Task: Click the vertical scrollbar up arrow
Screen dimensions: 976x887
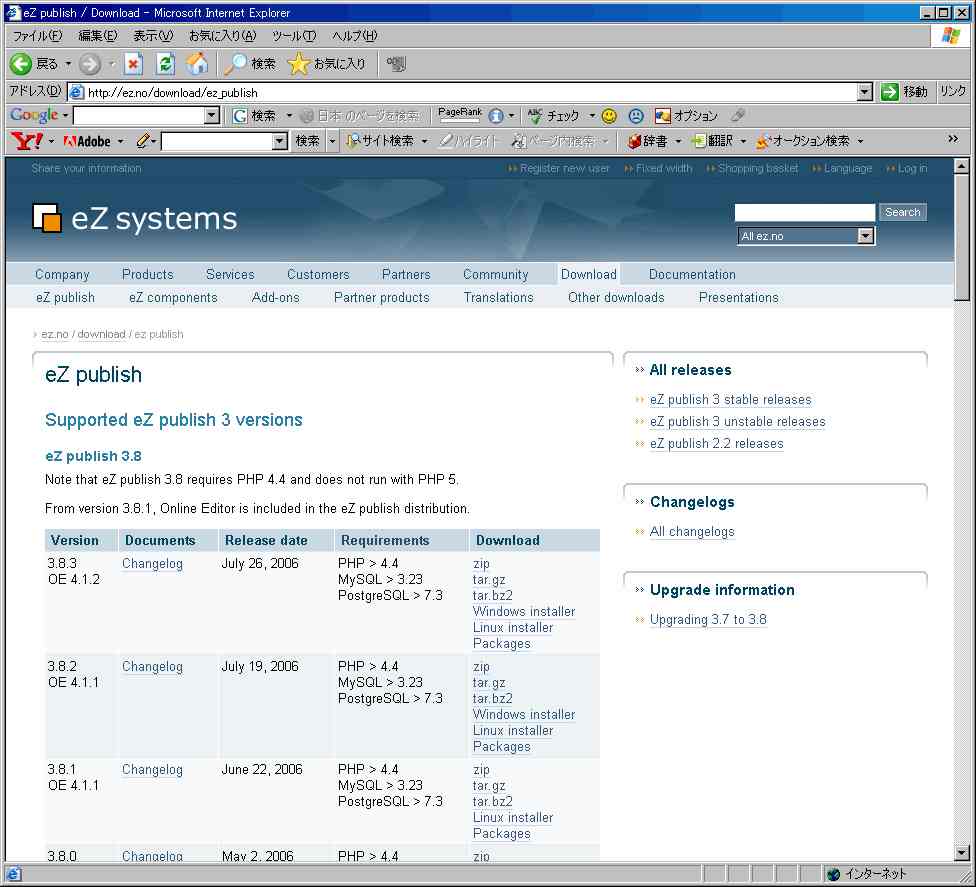Action: (961, 166)
